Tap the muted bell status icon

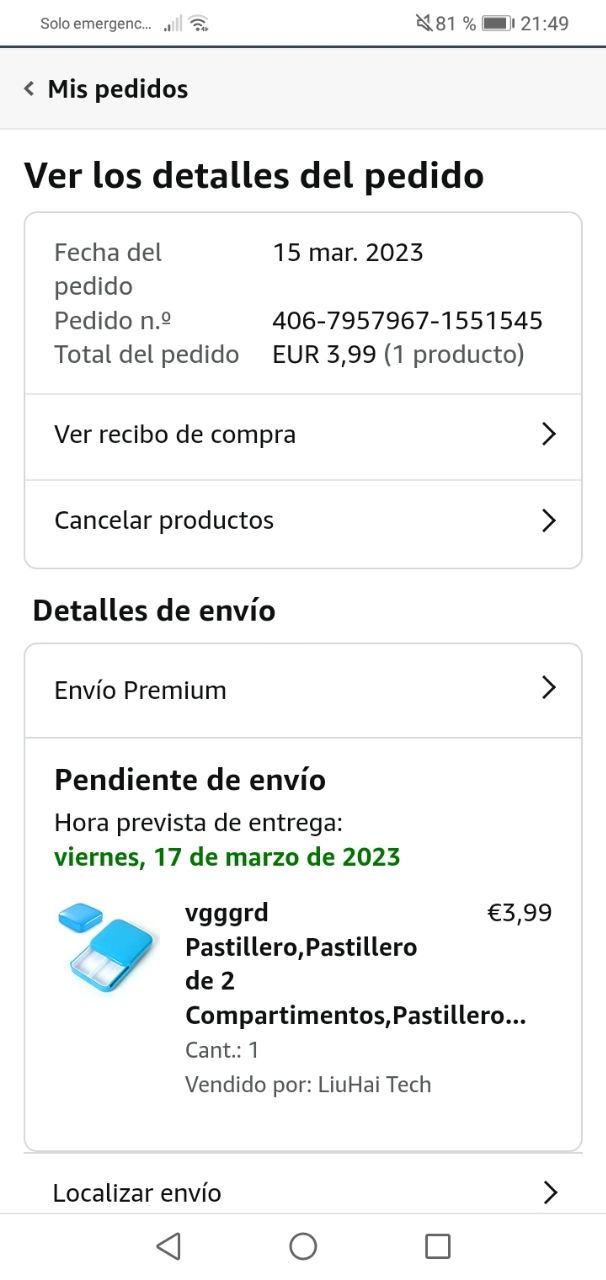423,23
